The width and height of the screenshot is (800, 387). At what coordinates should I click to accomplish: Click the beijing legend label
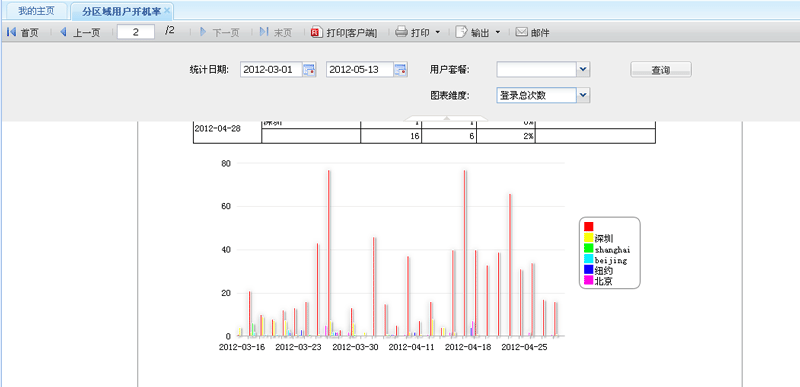click(611, 260)
